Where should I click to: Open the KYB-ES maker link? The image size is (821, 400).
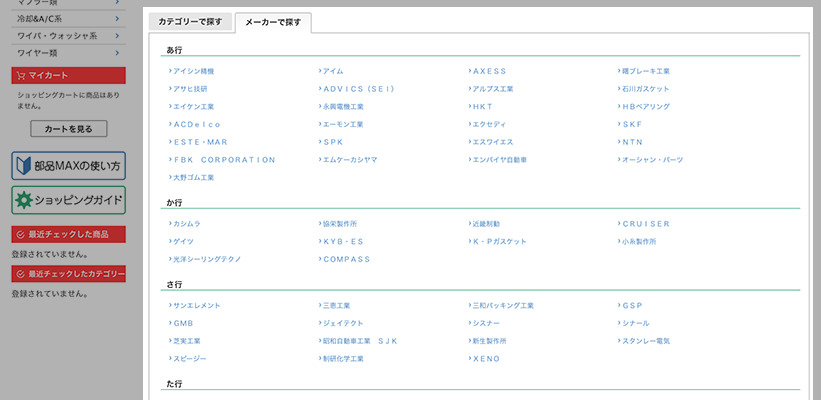click(341, 242)
